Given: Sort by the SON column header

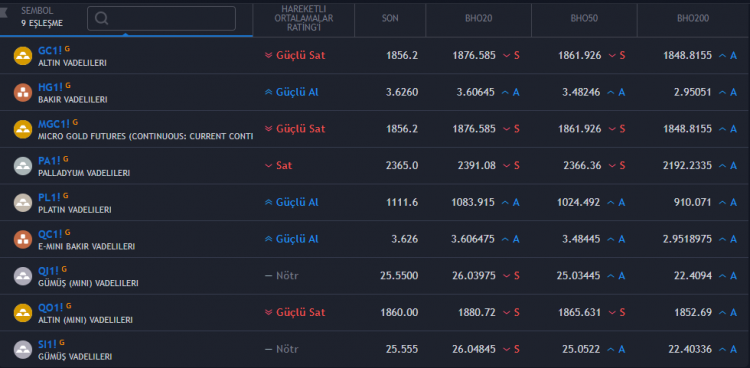Looking at the screenshot, I should click(x=390, y=19).
